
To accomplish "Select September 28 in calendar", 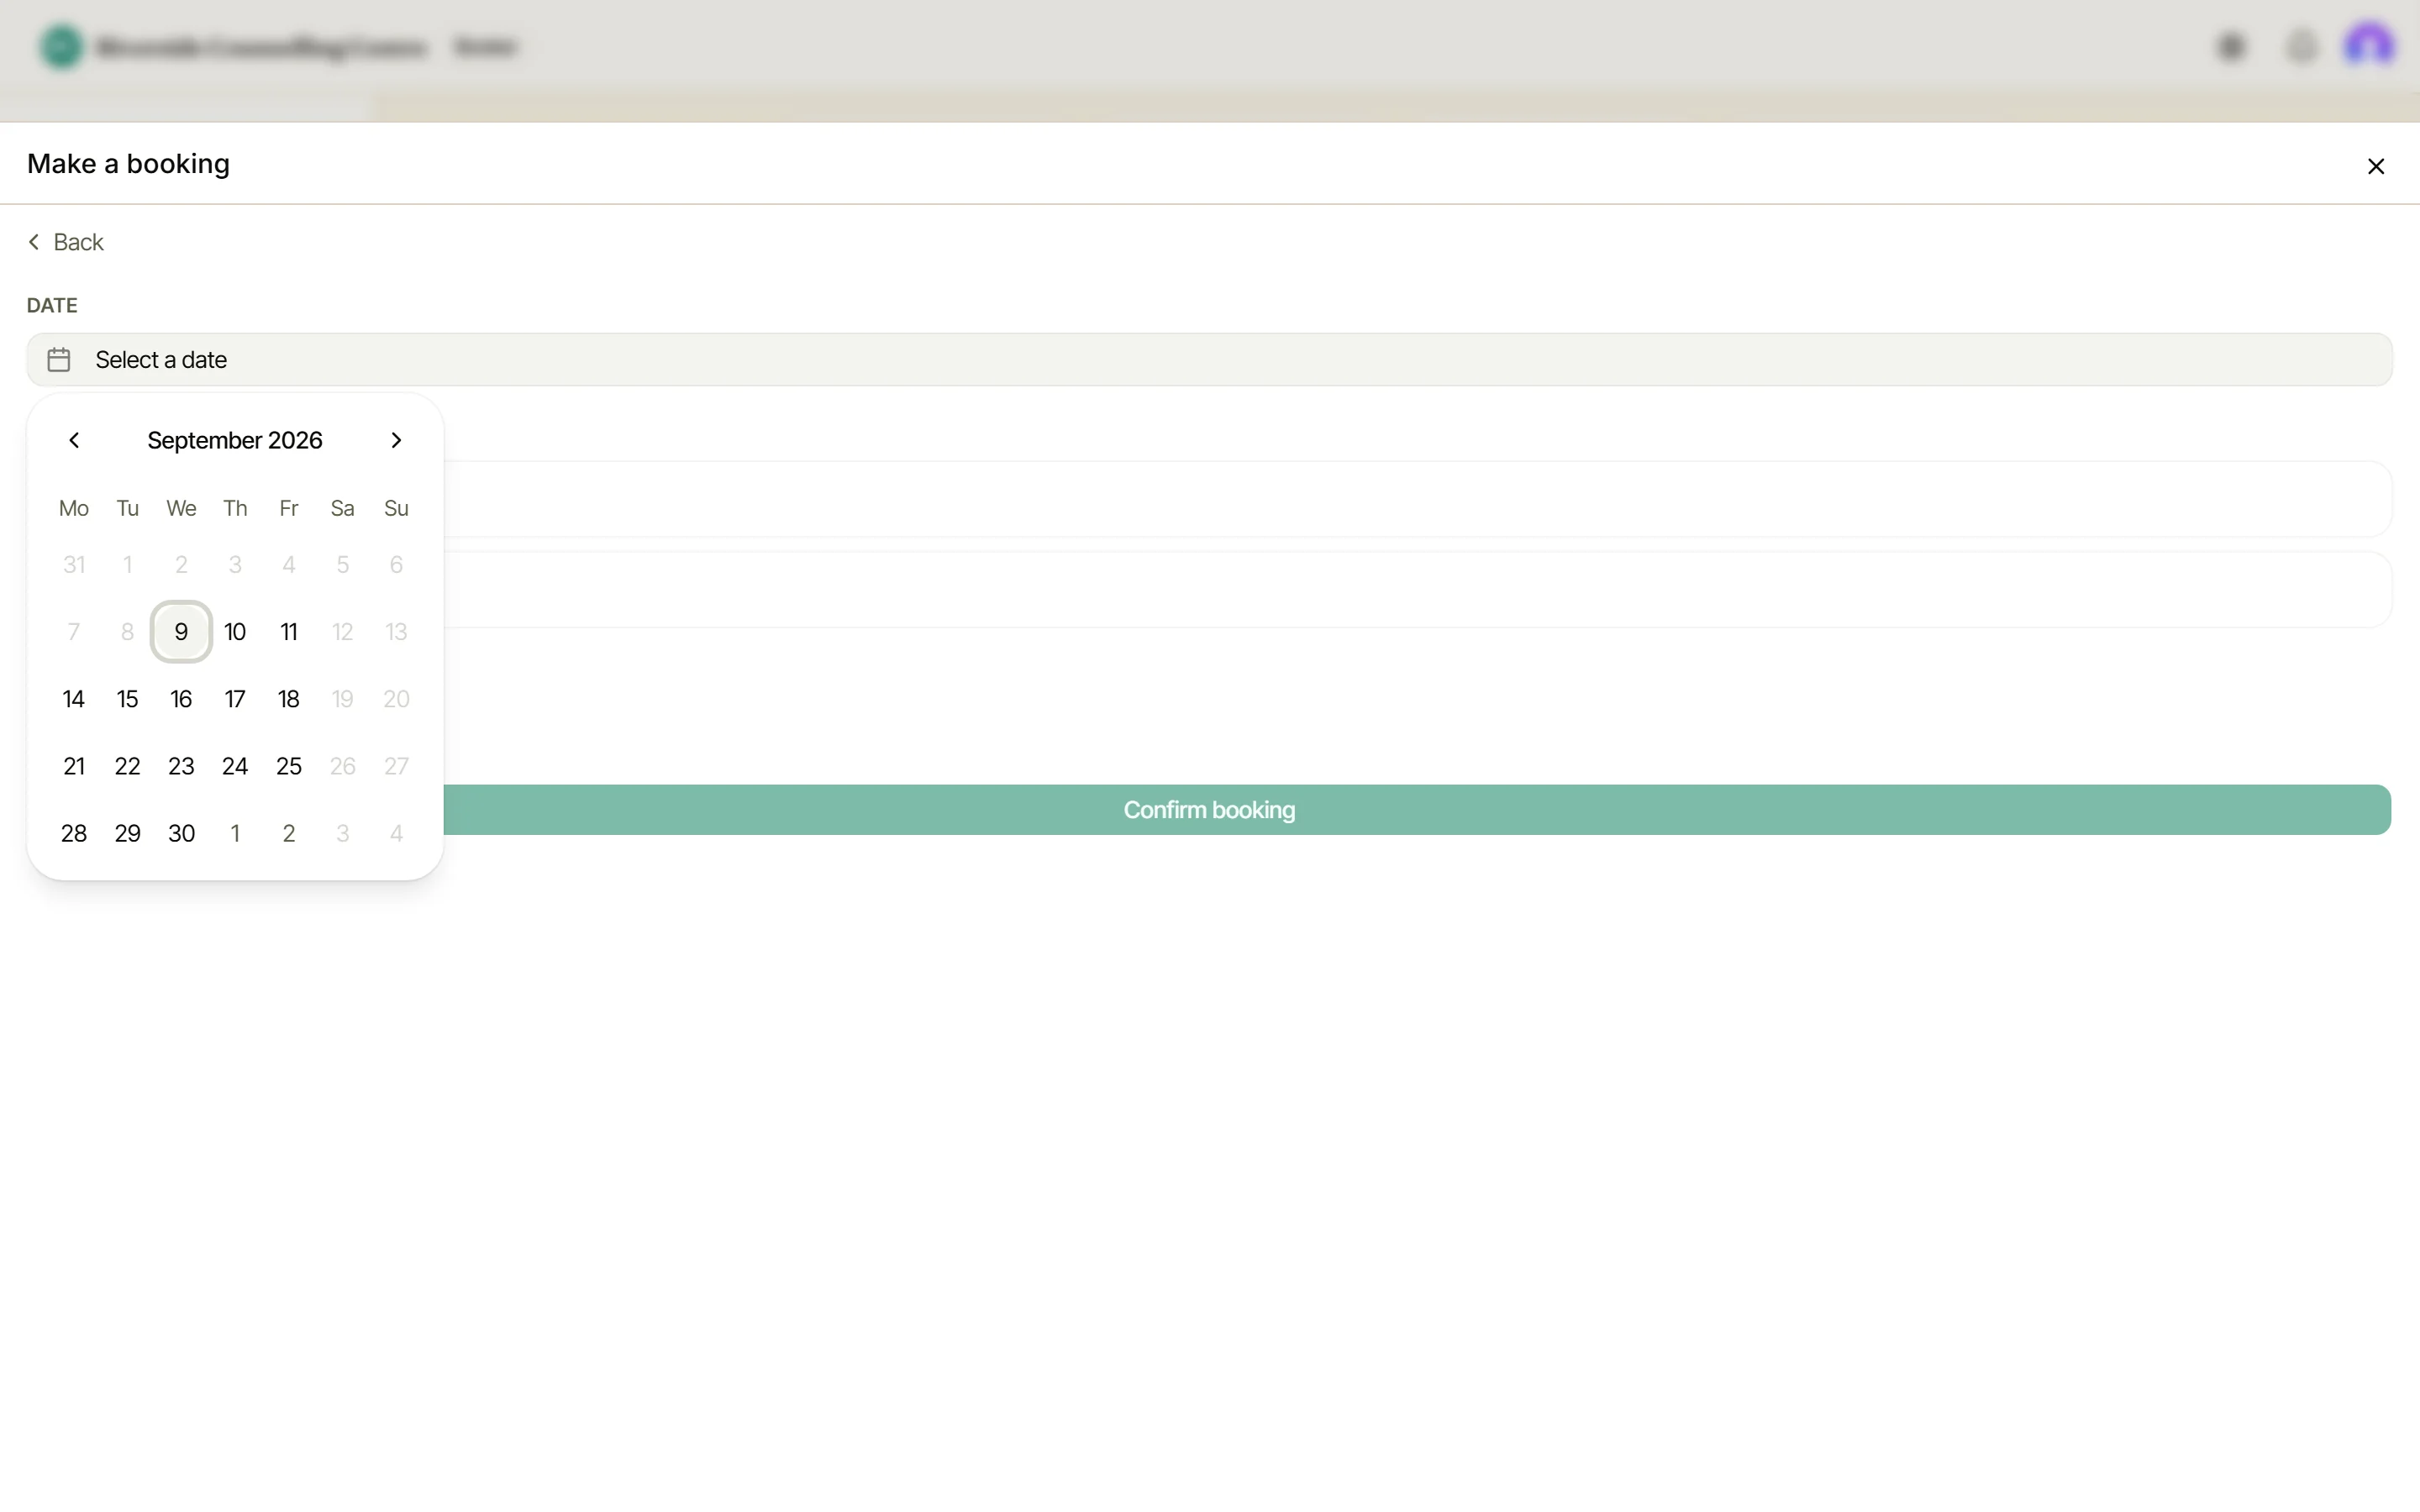I will tap(74, 833).
